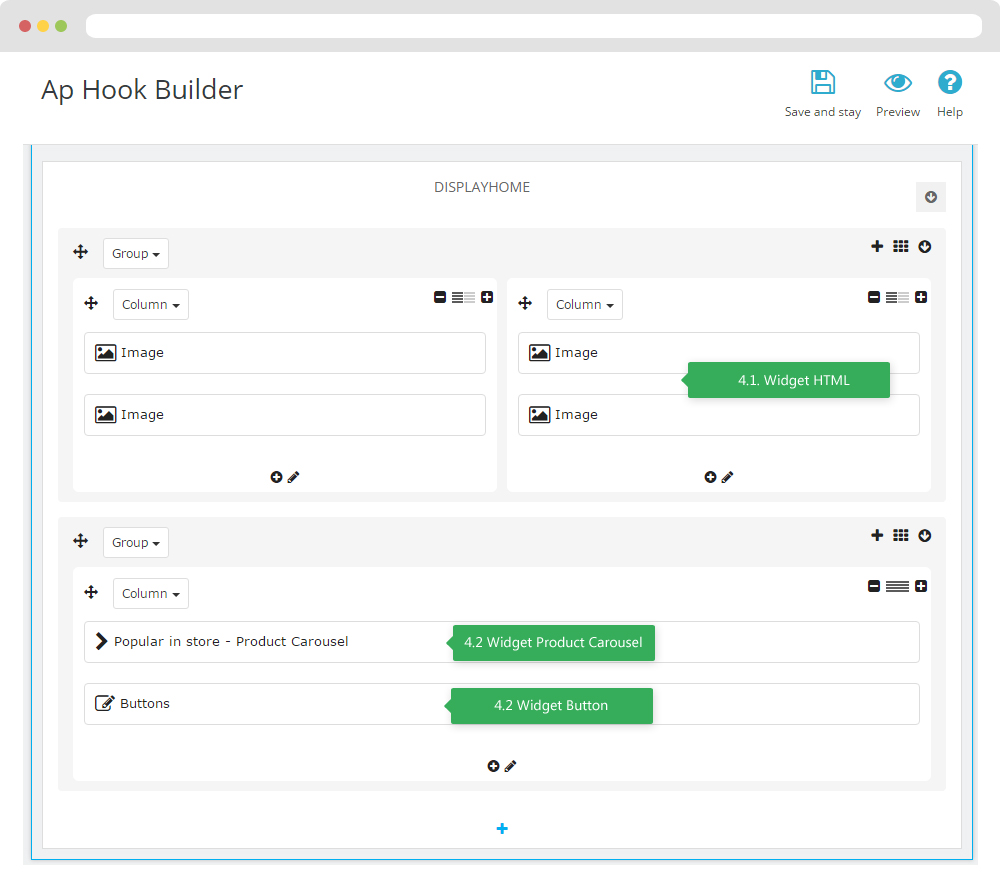Open Preview with the eye icon
Viewport: 1000px width, 877px height.
pyautogui.click(x=898, y=82)
